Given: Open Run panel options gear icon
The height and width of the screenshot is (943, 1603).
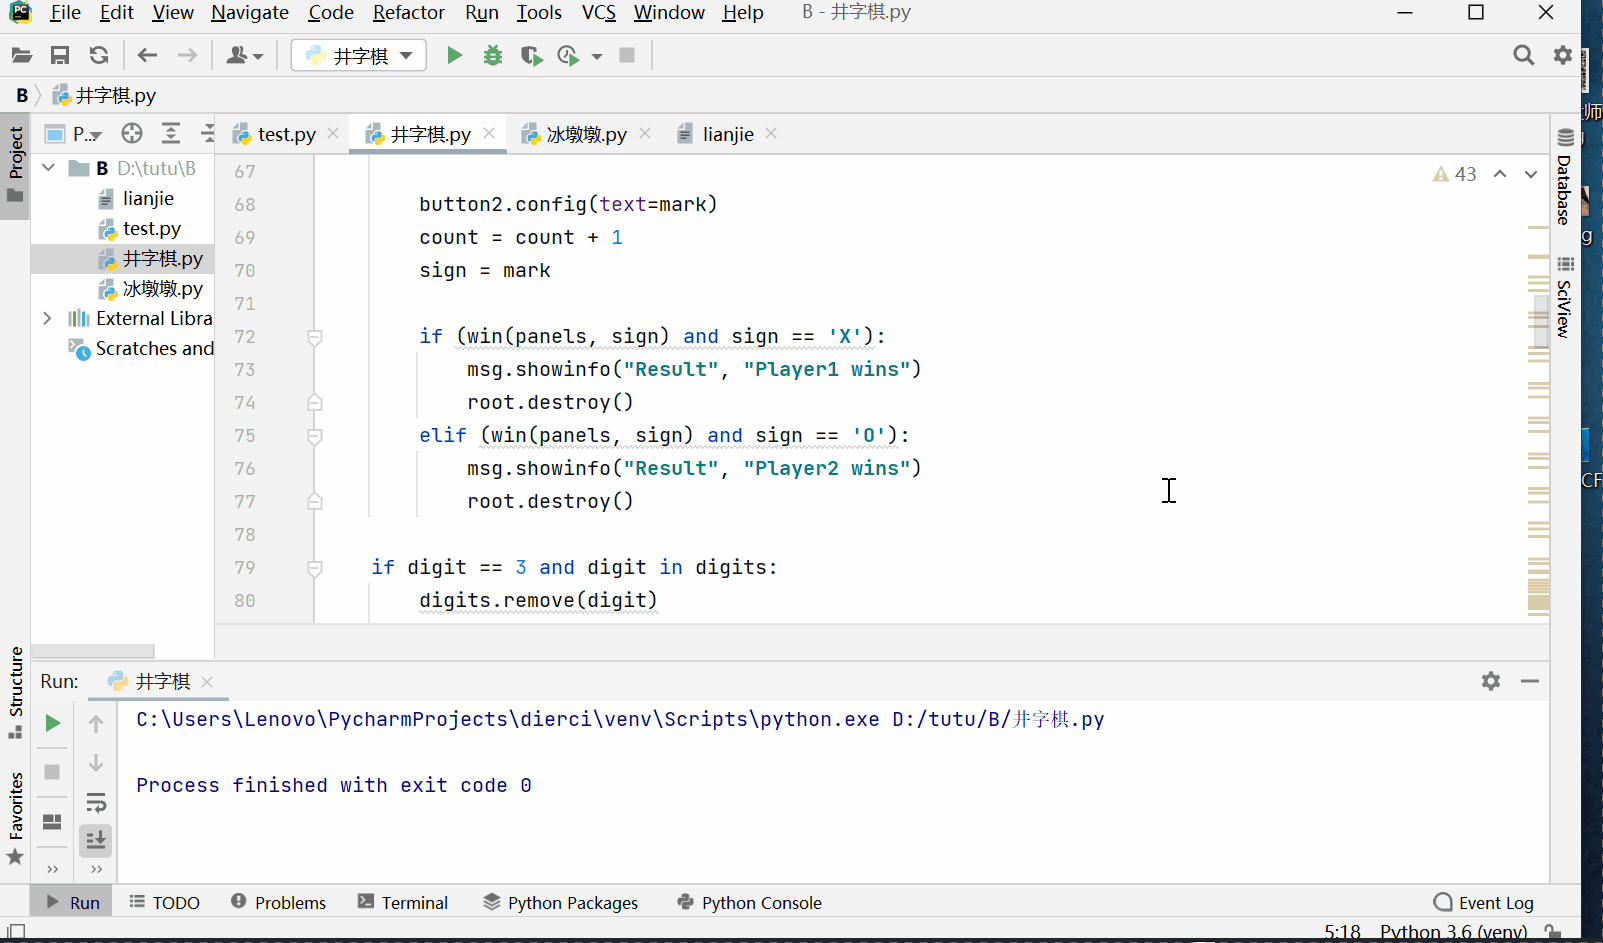Looking at the screenshot, I should pos(1491,681).
